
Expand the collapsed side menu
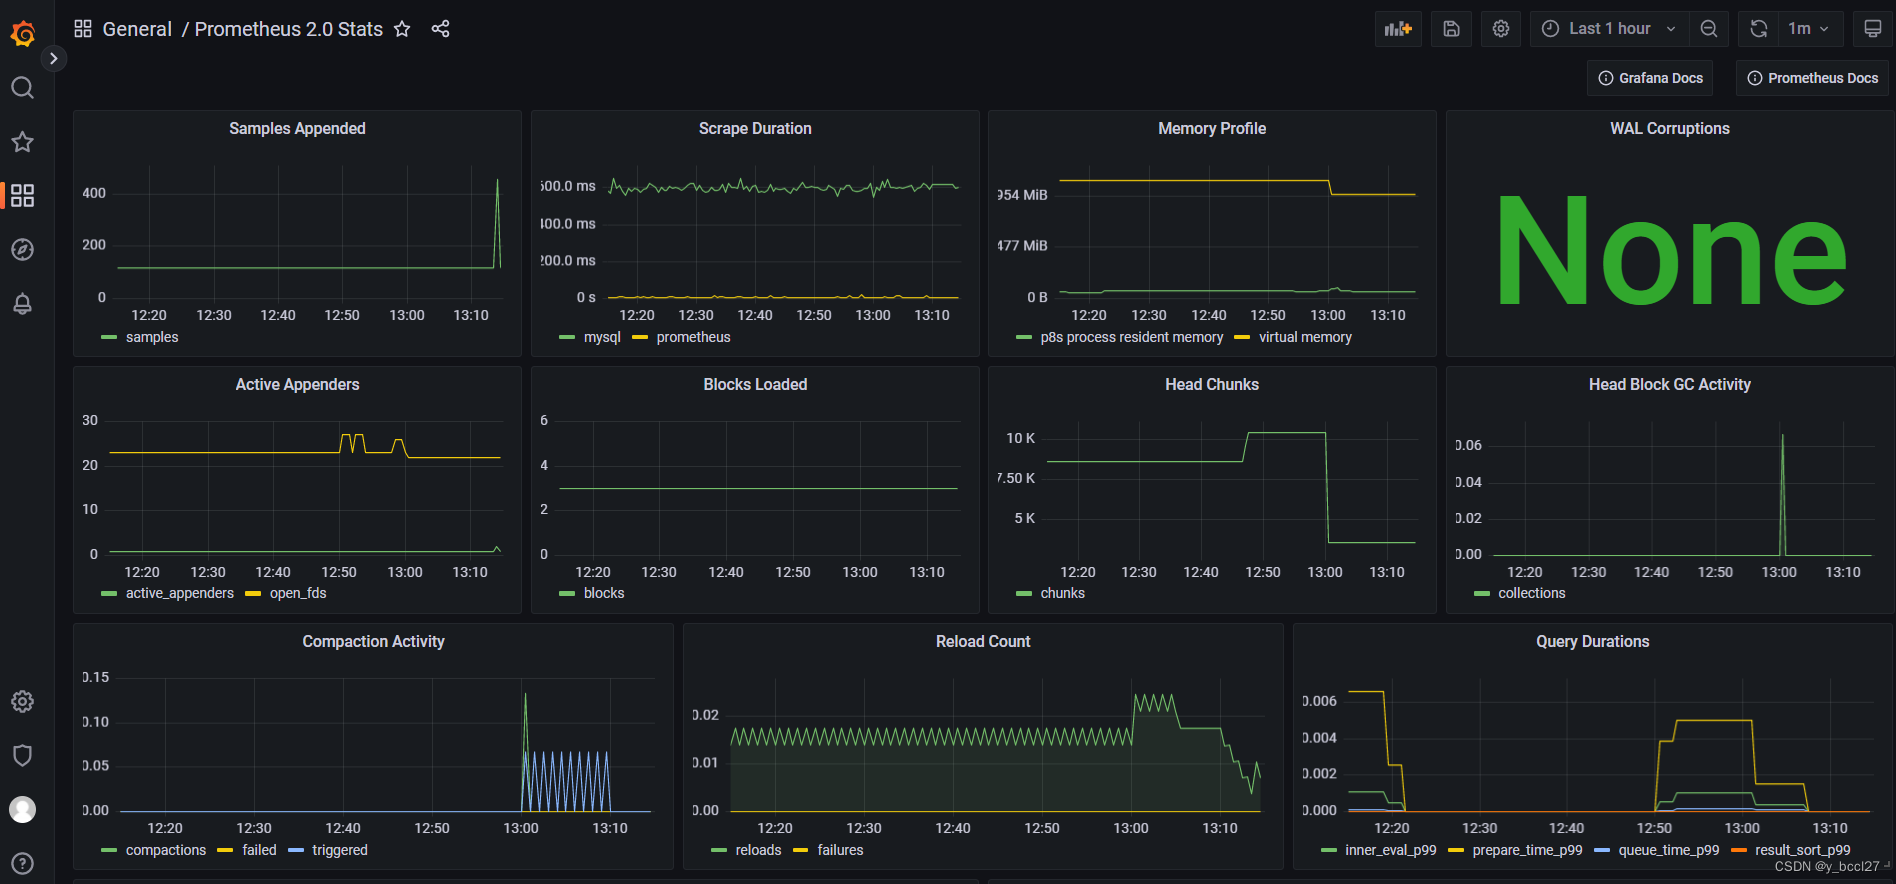[x=54, y=59]
